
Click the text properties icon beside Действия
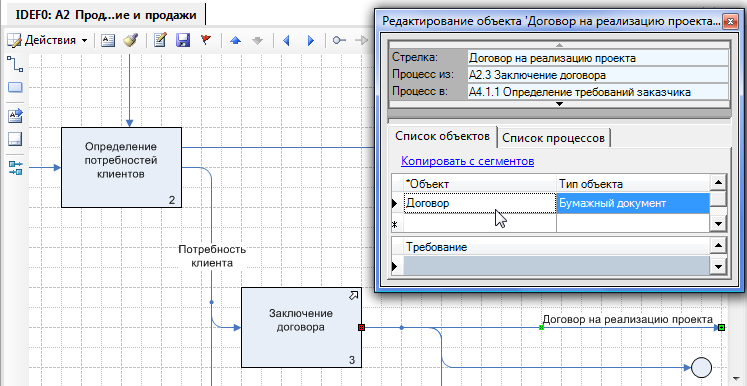(x=108, y=41)
